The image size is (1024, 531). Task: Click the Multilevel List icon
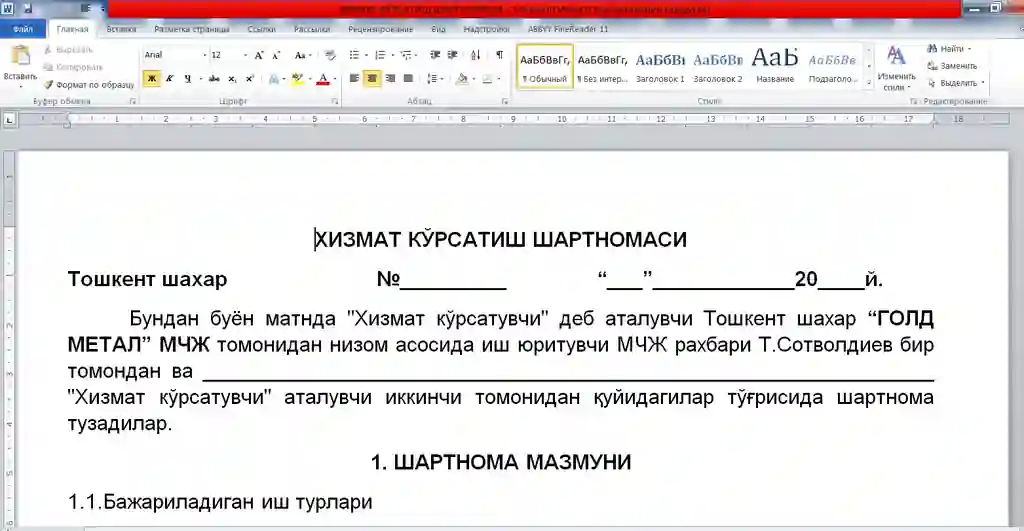[x=406, y=56]
